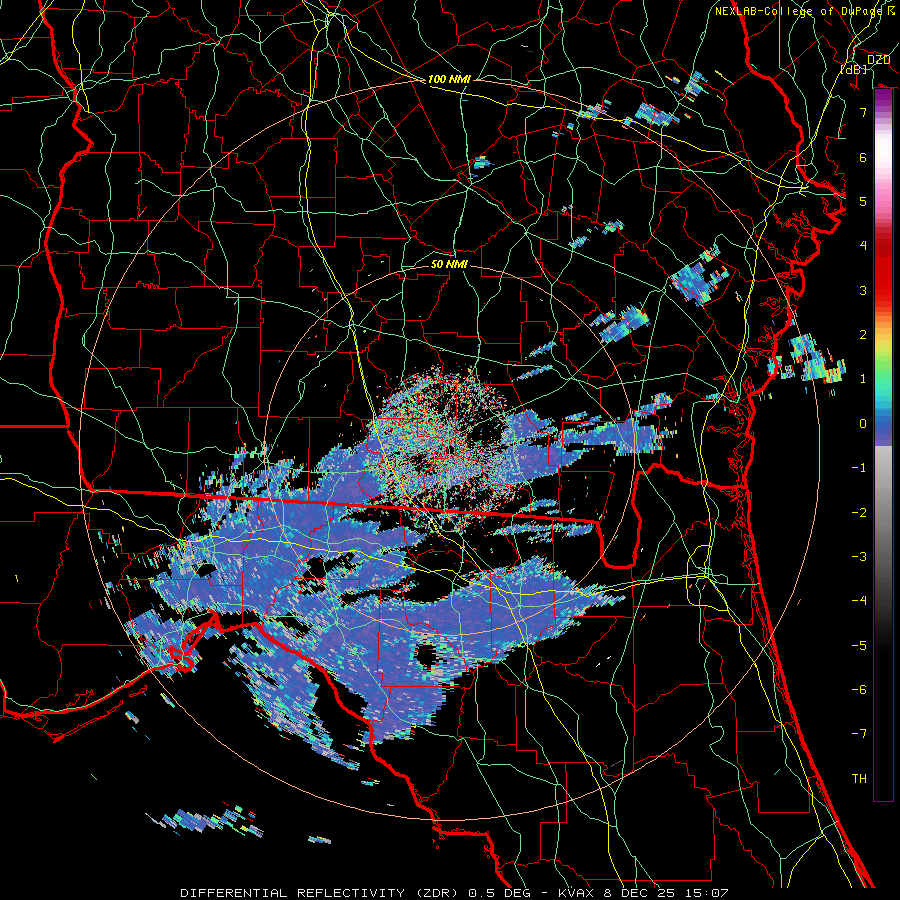Click the -3 value on the color scale
Viewport: 900px width, 900px height.
click(859, 557)
